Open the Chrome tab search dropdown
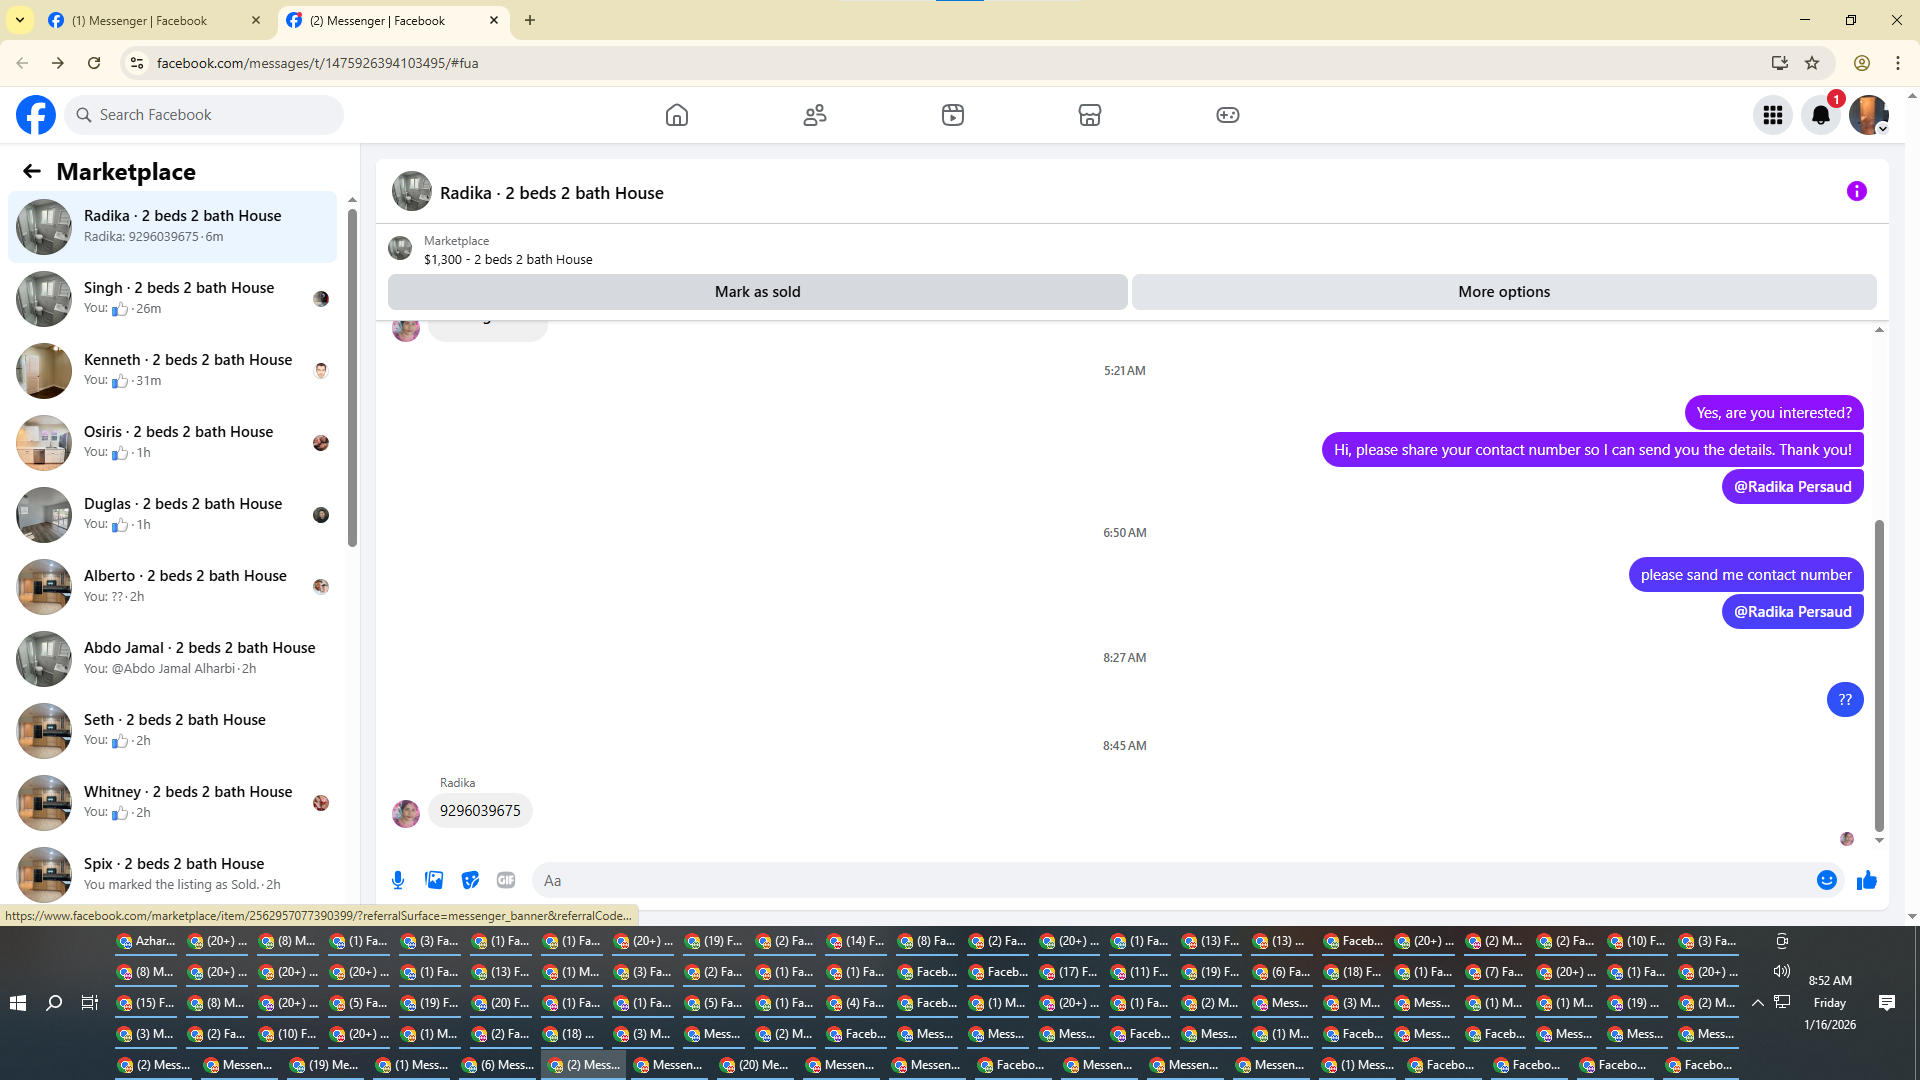Viewport: 1920px width, 1080px height. click(x=19, y=20)
